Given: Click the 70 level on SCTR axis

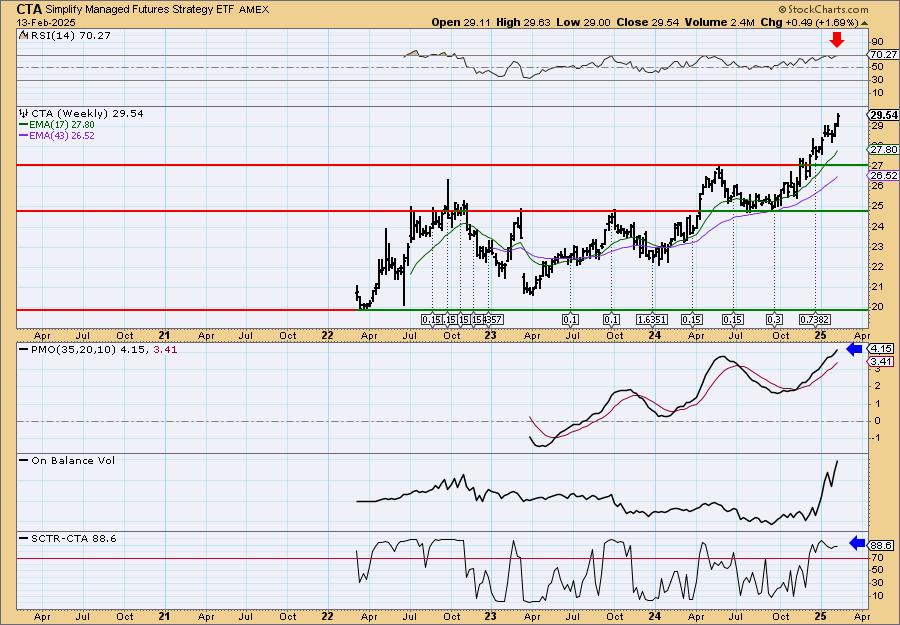Looking at the screenshot, I should point(876,557).
